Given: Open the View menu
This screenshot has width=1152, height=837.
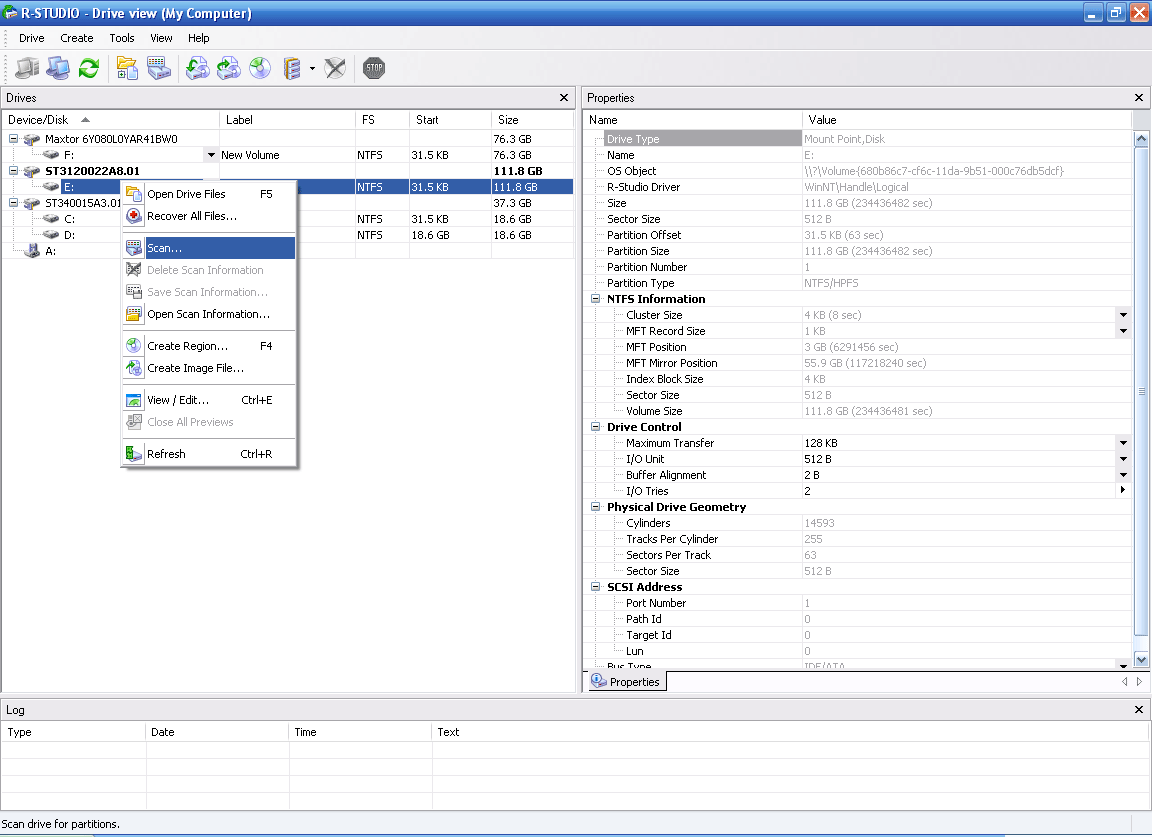Looking at the screenshot, I should (x=162, y=38).
